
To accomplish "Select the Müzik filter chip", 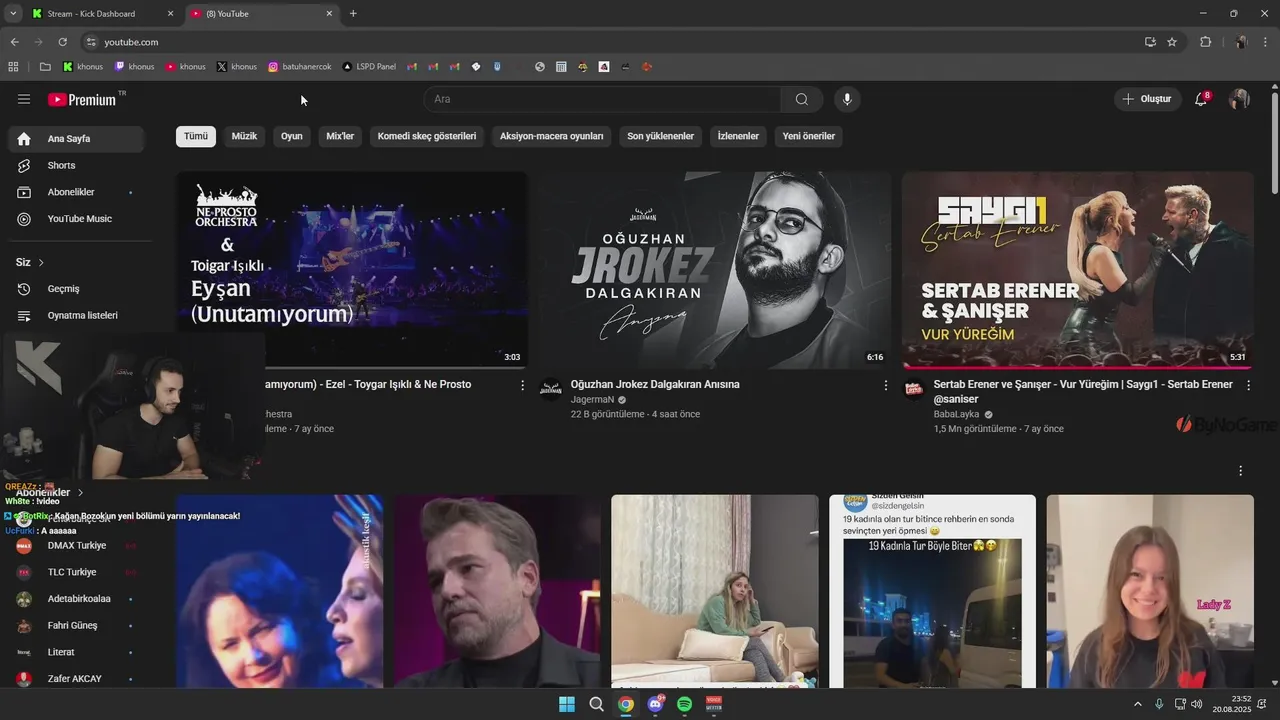I will (244, 136).
